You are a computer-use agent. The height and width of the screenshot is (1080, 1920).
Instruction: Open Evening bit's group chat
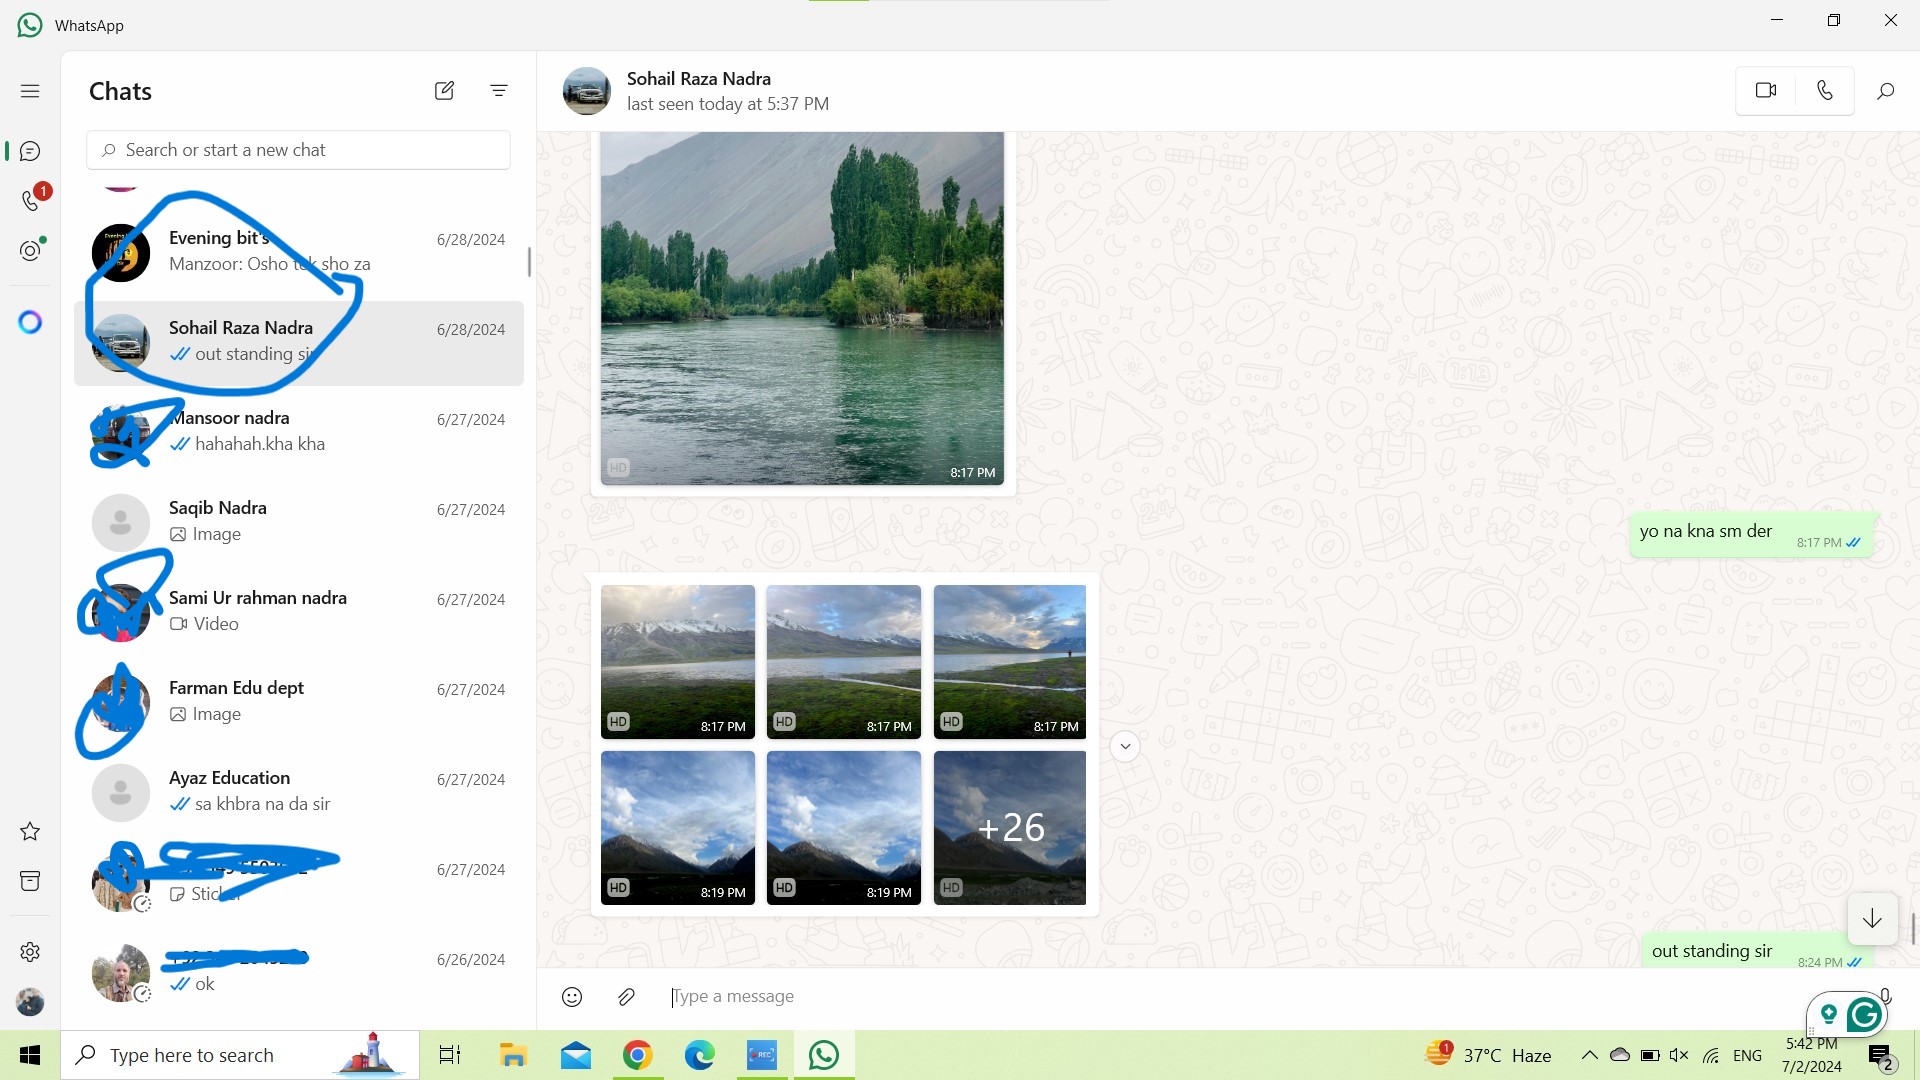[298, 251]
